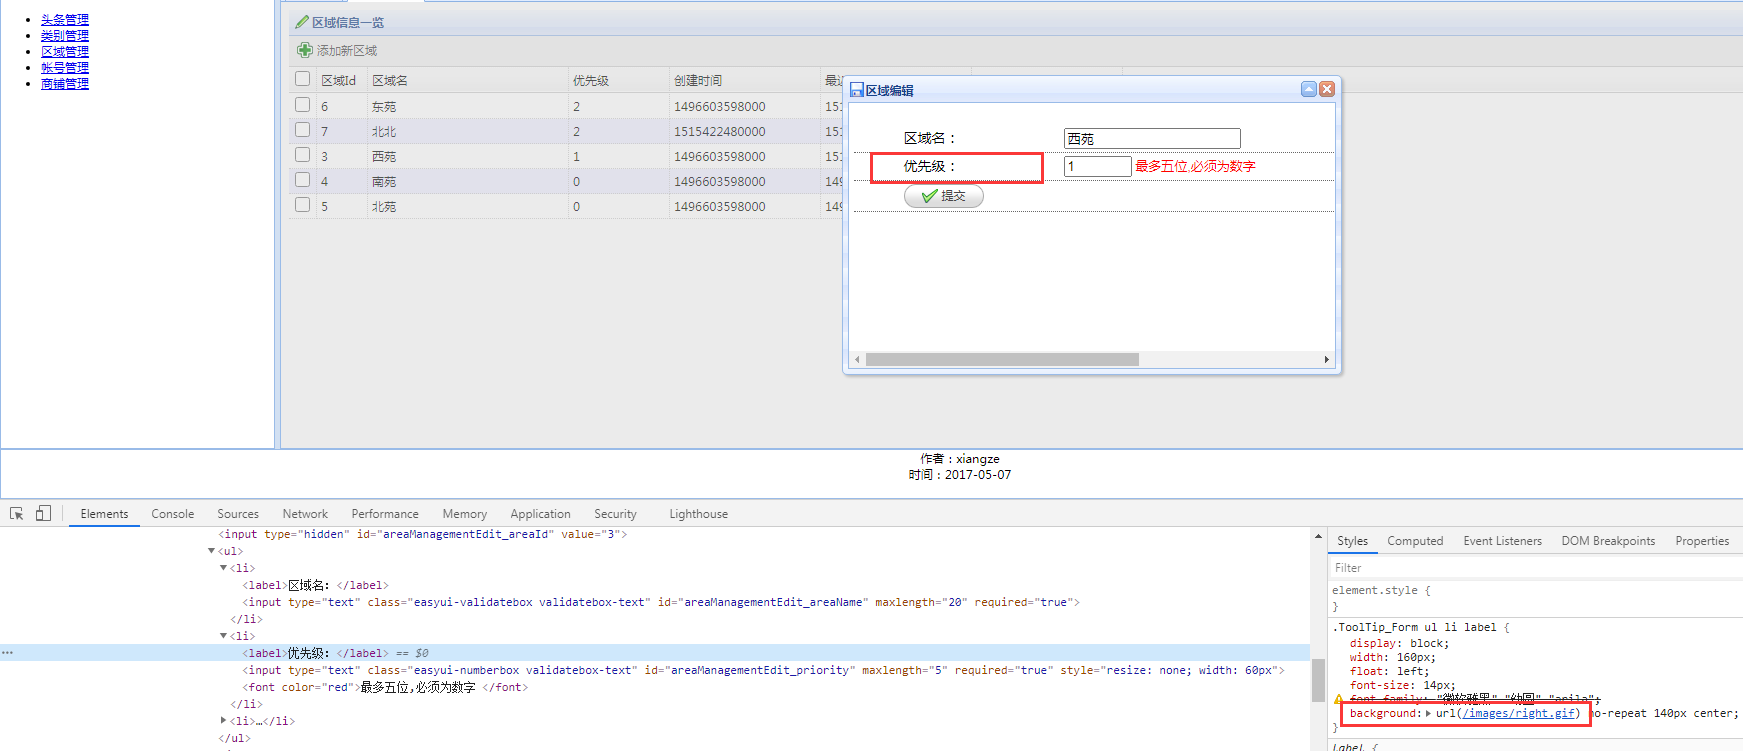Select the inspect element cursor icon
This screenshot has width=1743, height=751.
coord(17,513)
